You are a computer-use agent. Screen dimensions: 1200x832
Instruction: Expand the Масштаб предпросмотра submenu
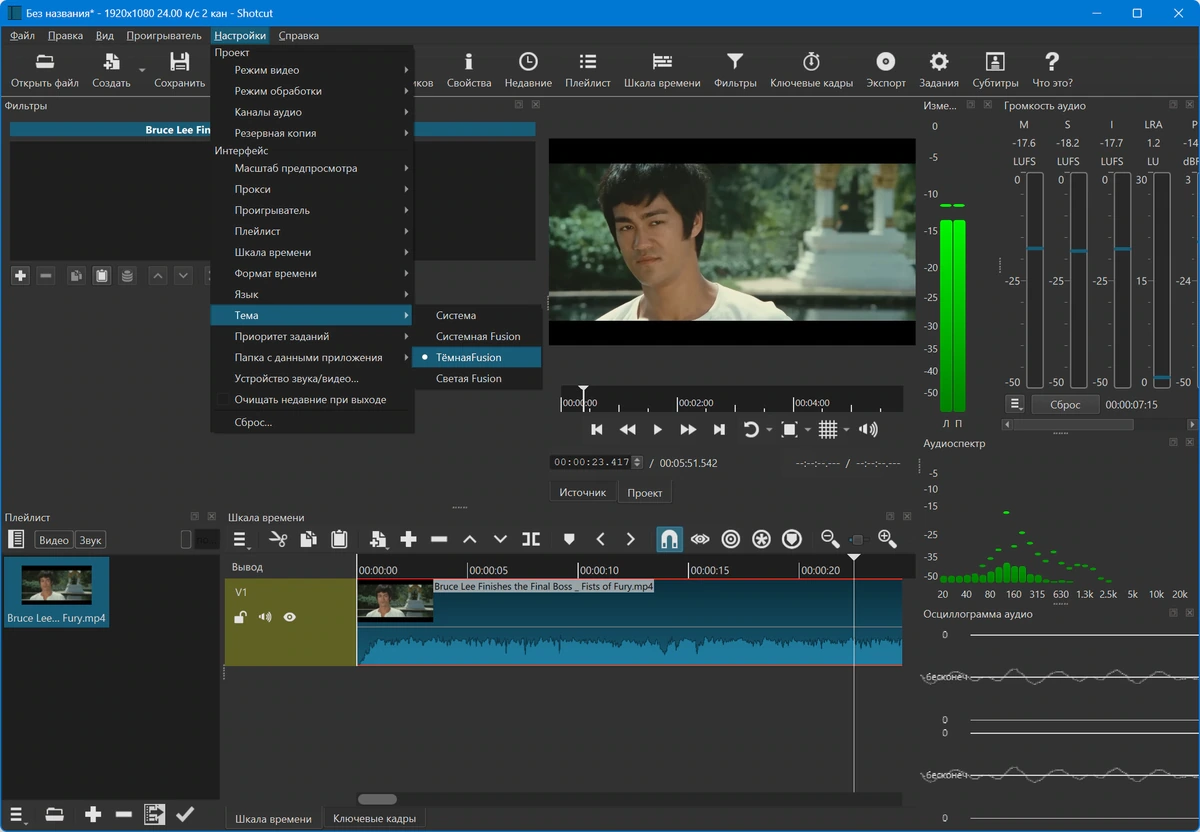pyautogui.click(x=312, y=168)
